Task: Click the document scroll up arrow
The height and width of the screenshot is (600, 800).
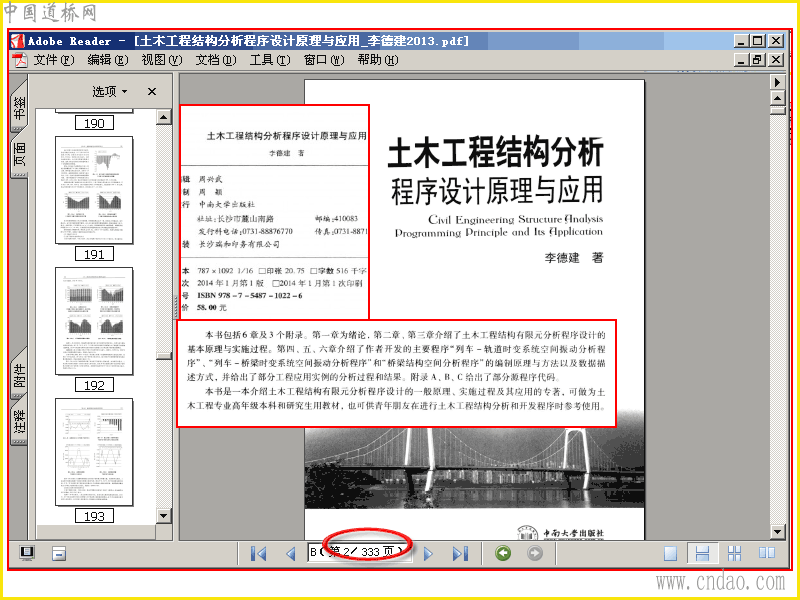Action: (777, 97)
